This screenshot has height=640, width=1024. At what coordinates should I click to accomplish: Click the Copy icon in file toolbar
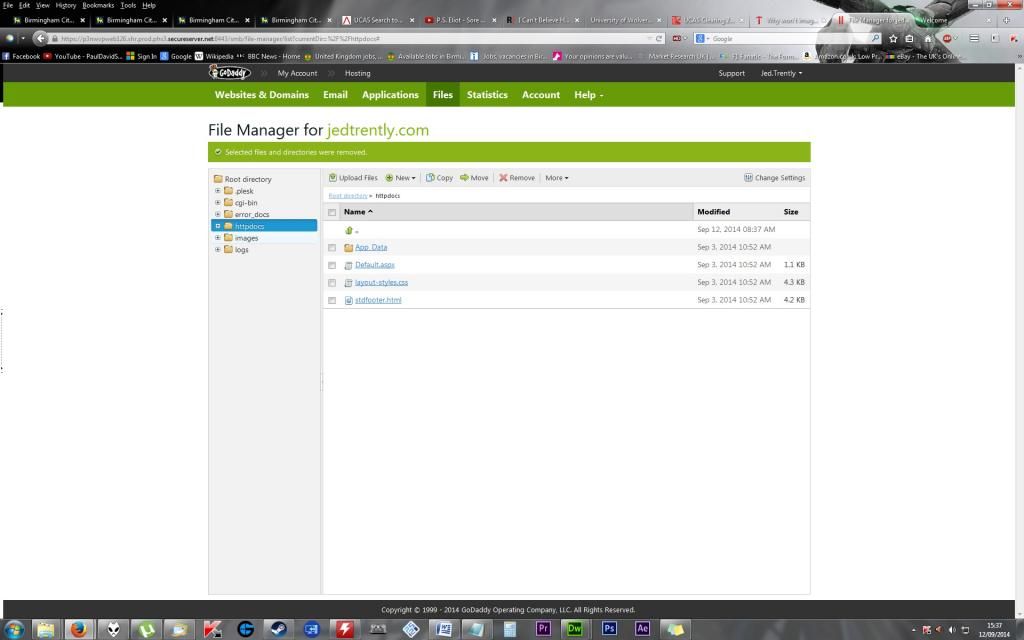(430, 178)
